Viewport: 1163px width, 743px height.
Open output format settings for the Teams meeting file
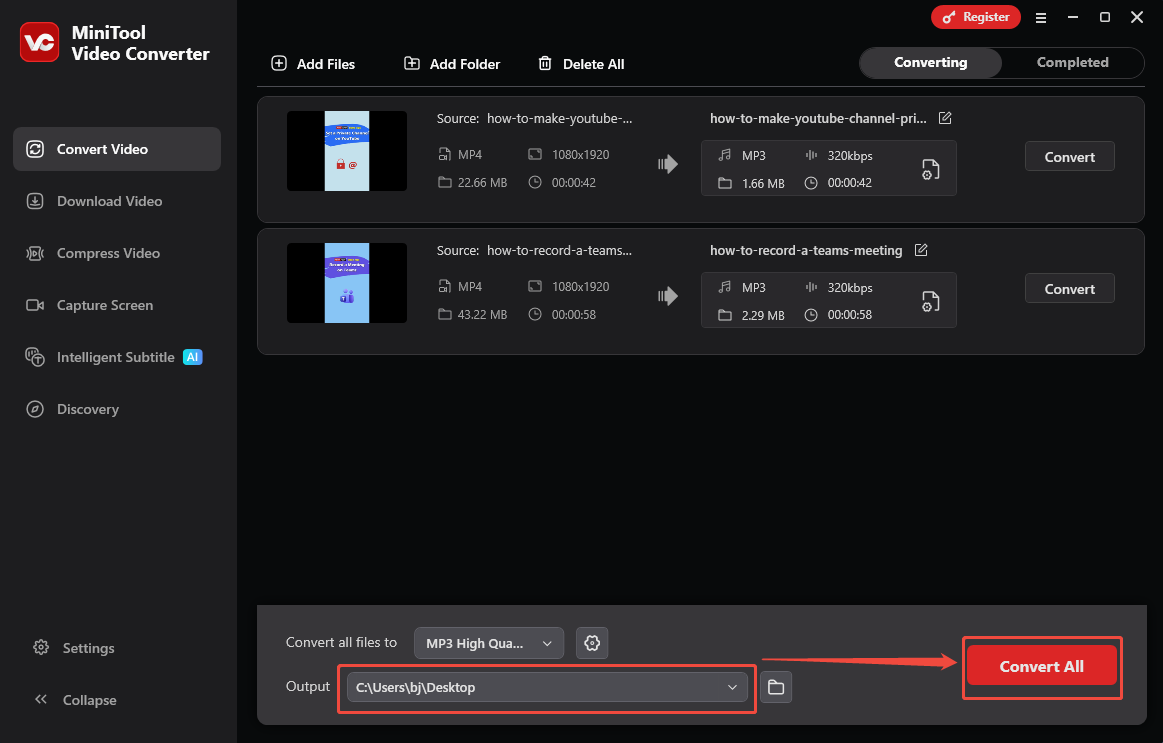coord(930,300)
